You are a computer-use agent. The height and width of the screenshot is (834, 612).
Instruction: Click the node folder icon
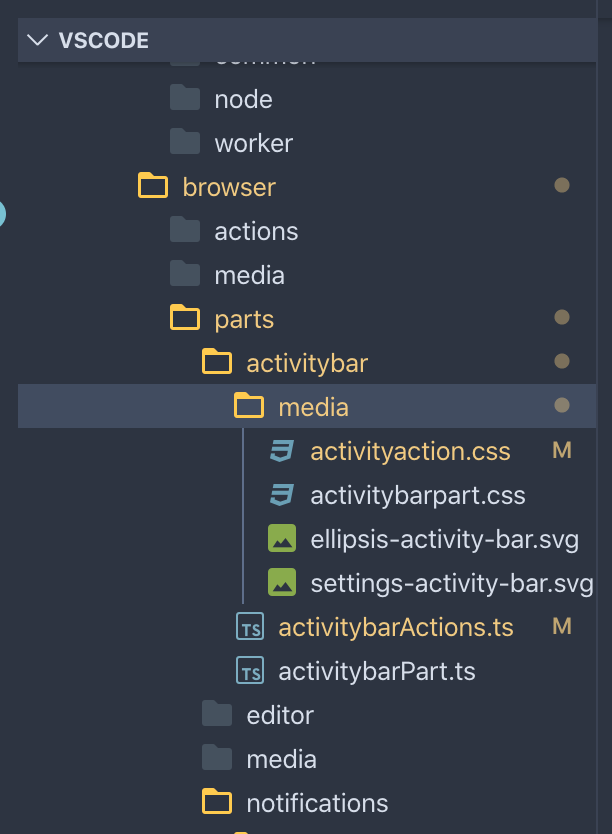(x=185, y=97)
